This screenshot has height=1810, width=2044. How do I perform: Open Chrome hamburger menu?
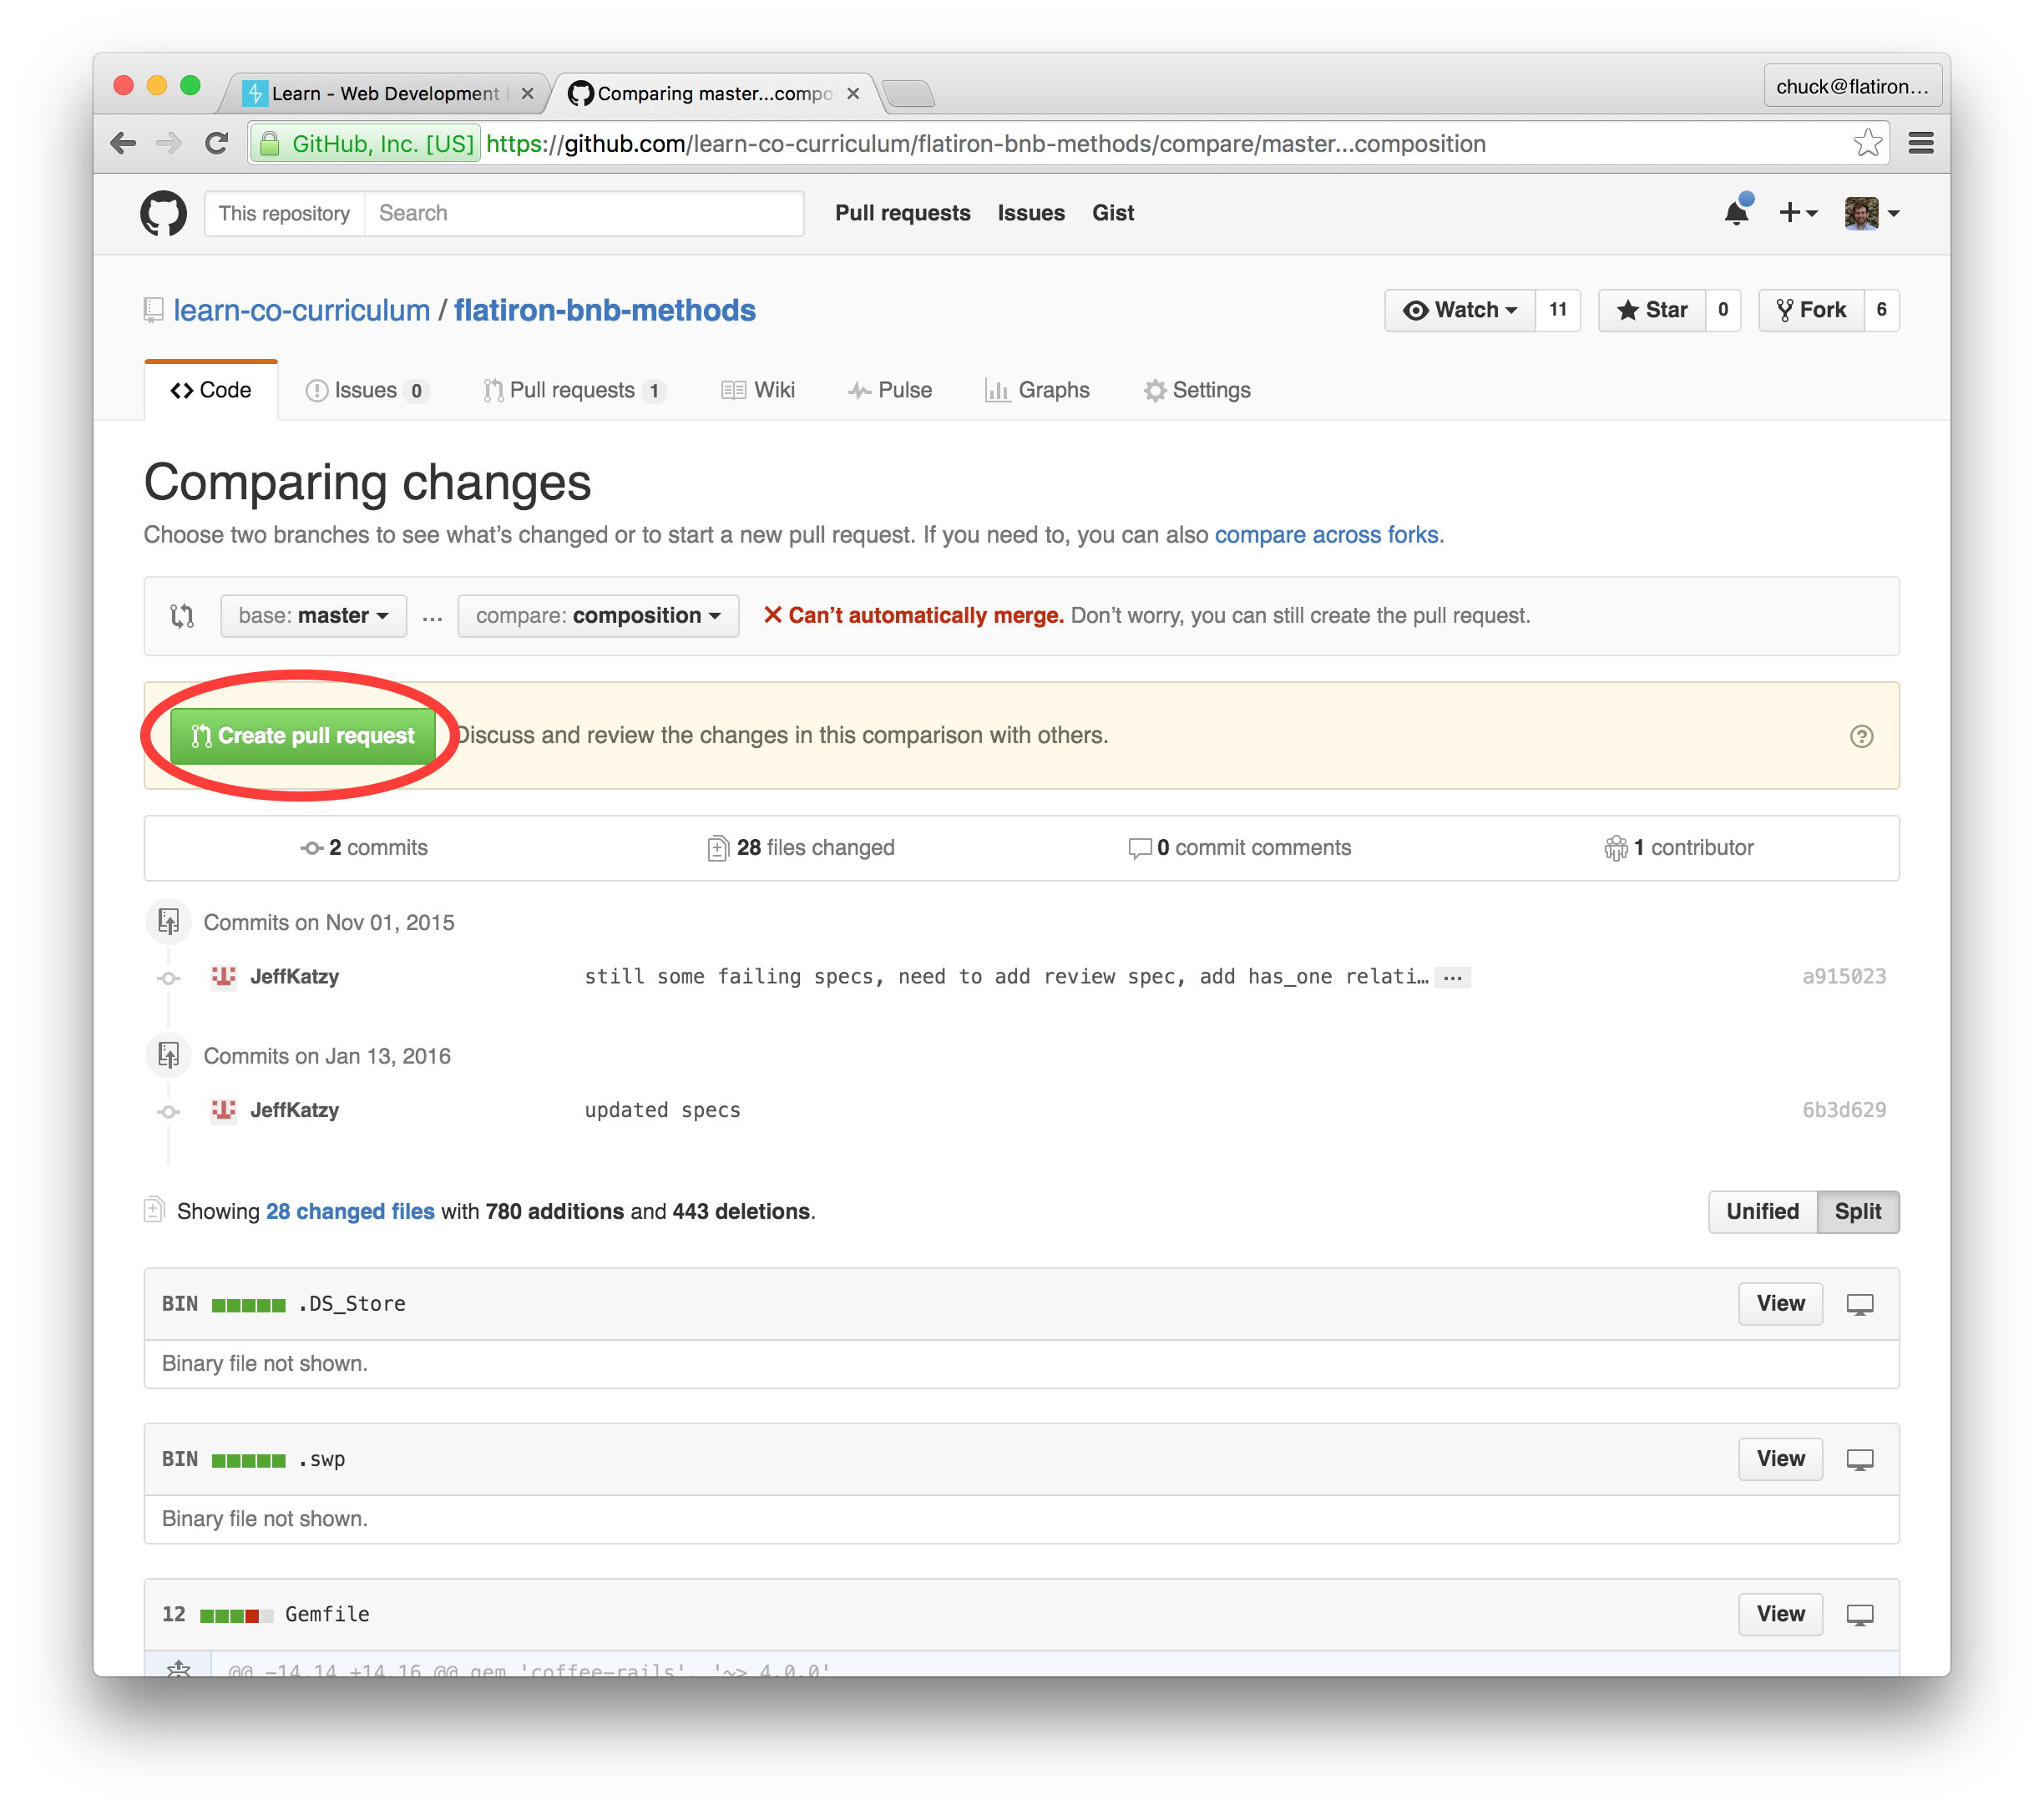pyautogui.click(x=1920, y=143)
